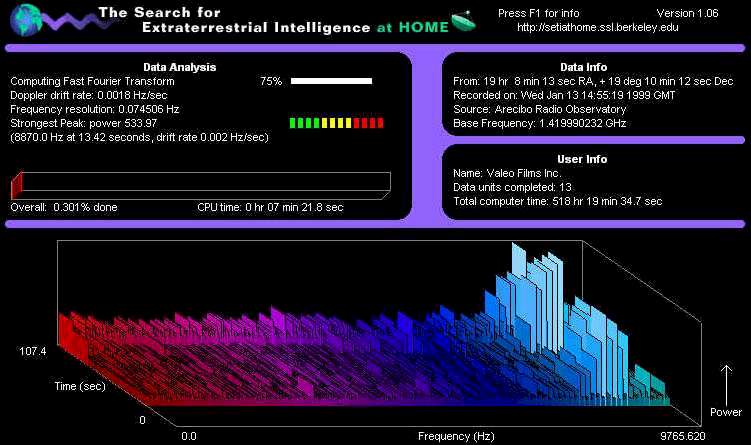This screenshot has height=445, width=751.
Task: Click the "0.0" frequency axis origin value
Action: (x=189, y=436)
